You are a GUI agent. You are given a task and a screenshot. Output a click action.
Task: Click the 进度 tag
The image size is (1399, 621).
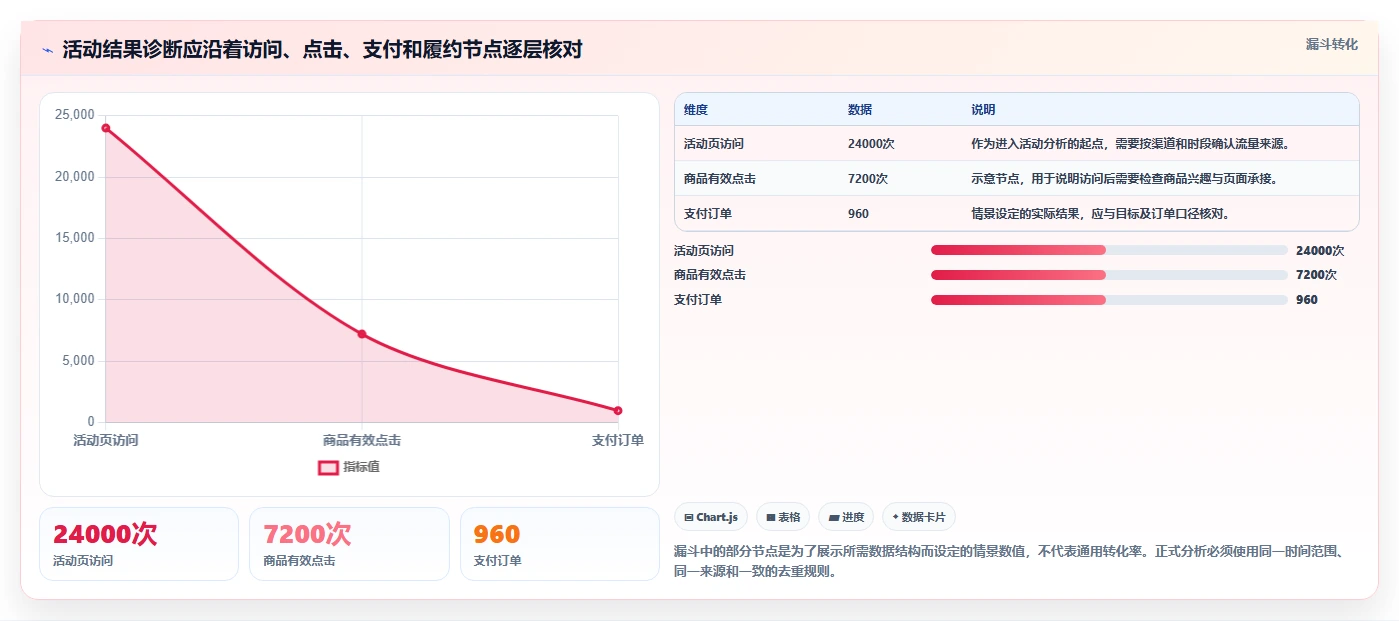point(846,517)
